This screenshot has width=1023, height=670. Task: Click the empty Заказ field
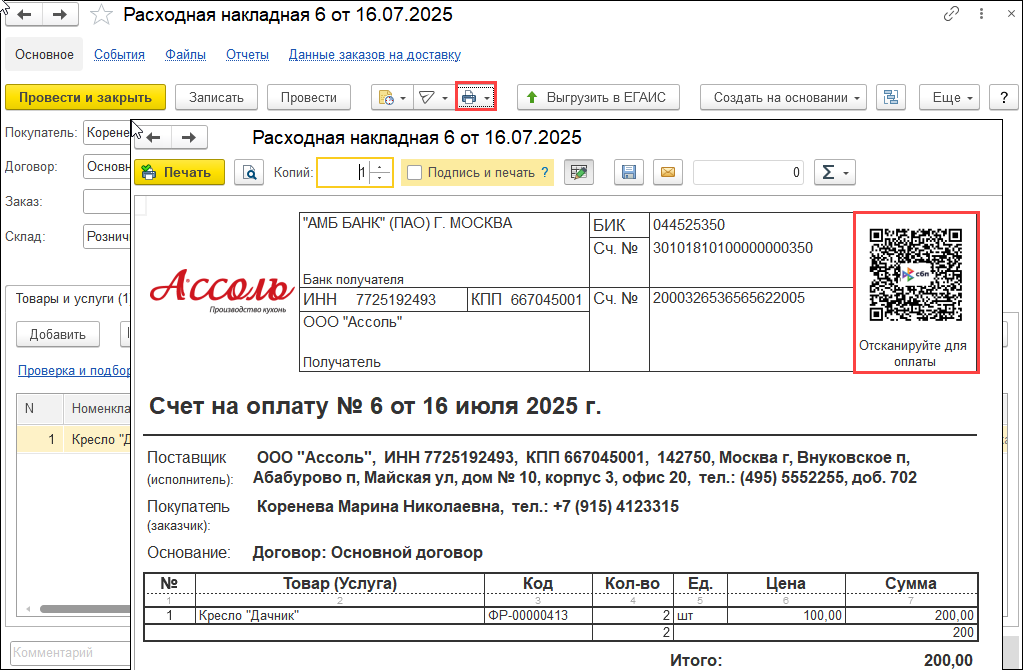click(x=107, y=202)
